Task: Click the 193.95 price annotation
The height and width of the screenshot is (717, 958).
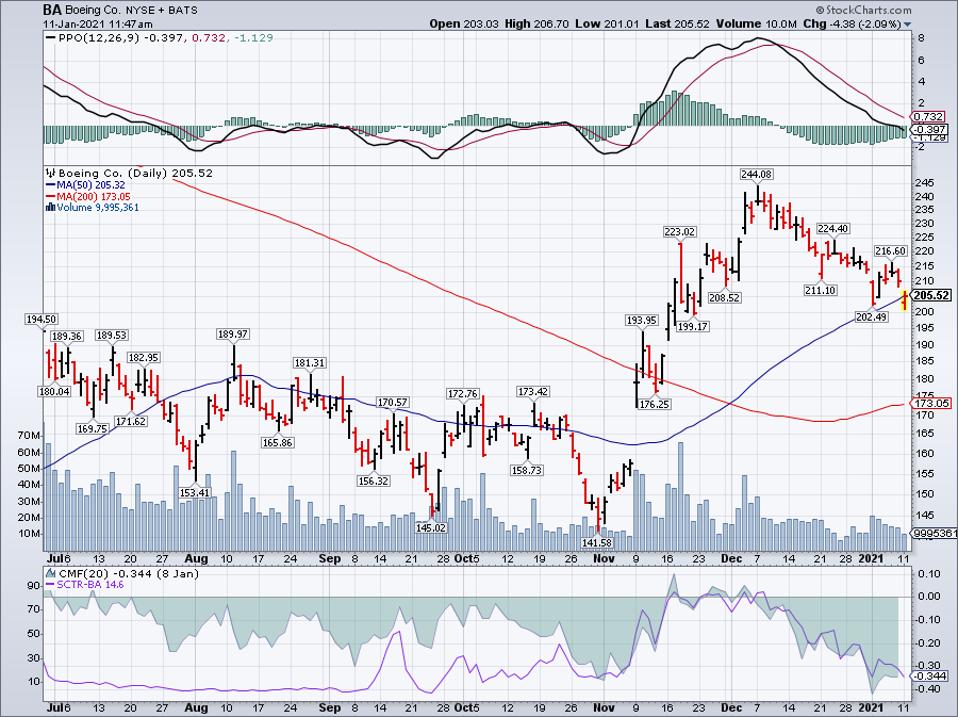Action: (x=642, y=320)
